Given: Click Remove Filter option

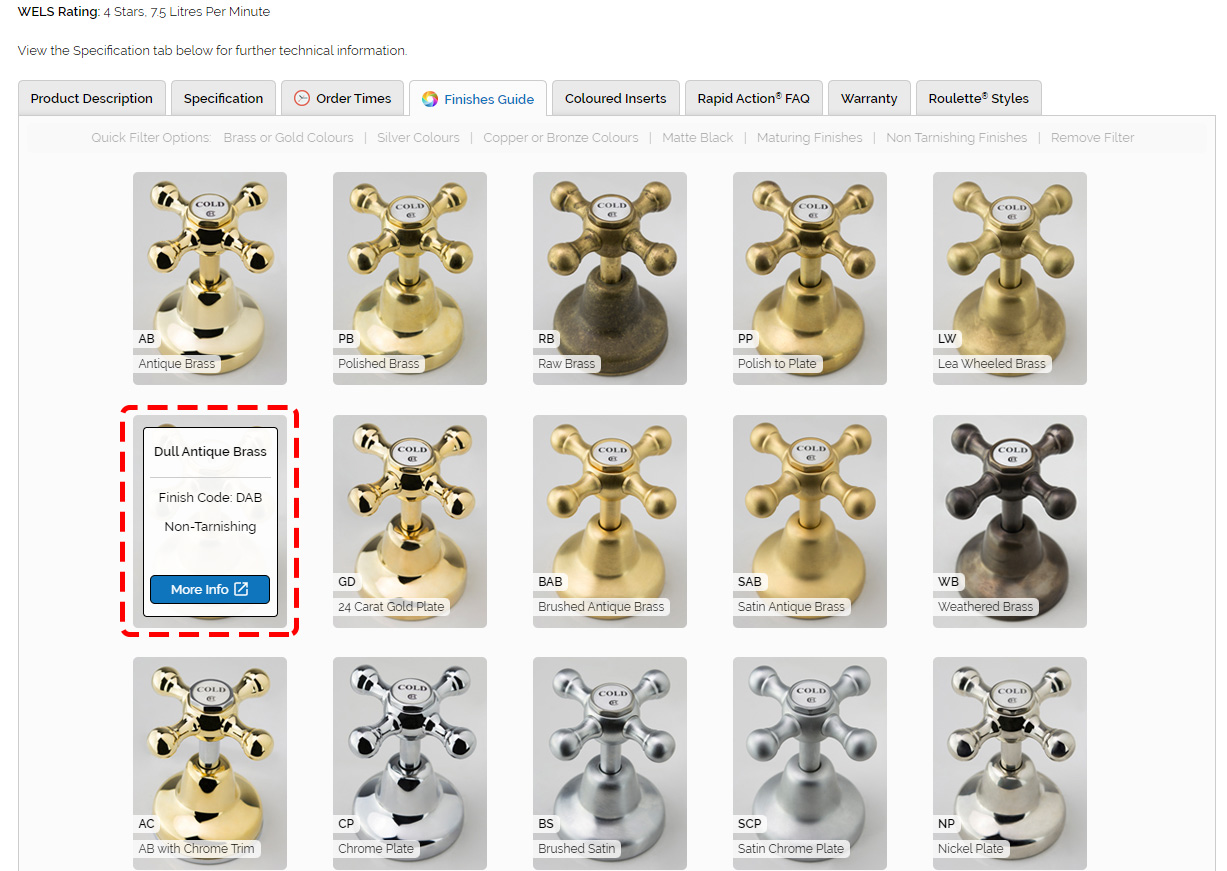Looking at the screenshot, I should [x=1092, y=138].
